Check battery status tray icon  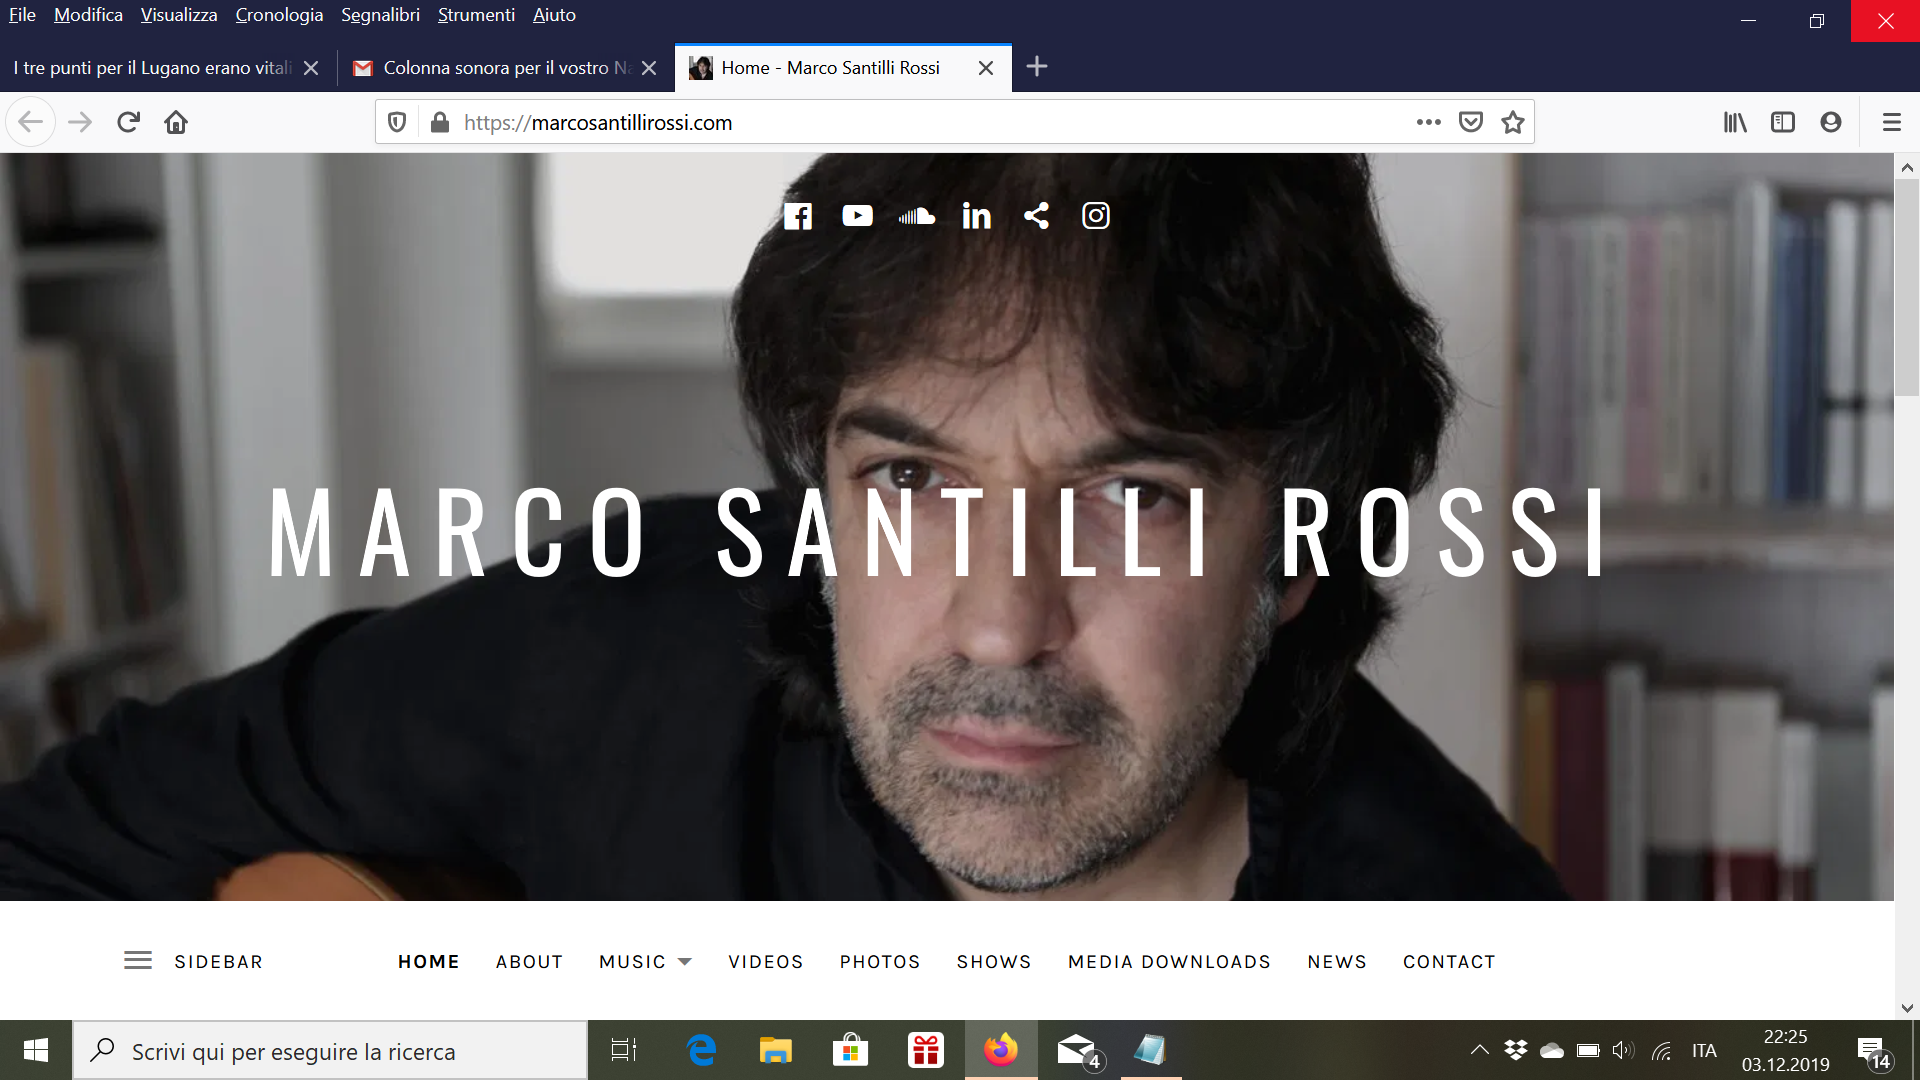click(1588, 1050)
